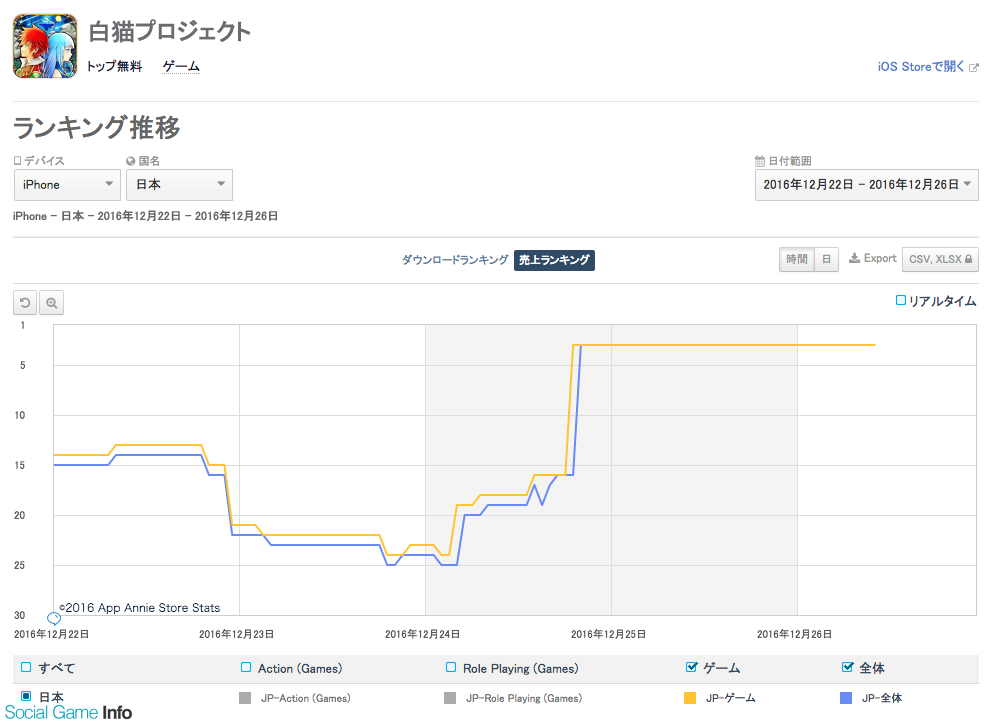The height and width of the screenshot is (725, 996).
Task: Click the JP-Action (Games) gray swatch
Action: pyautogui.click(x=245, y=698)
